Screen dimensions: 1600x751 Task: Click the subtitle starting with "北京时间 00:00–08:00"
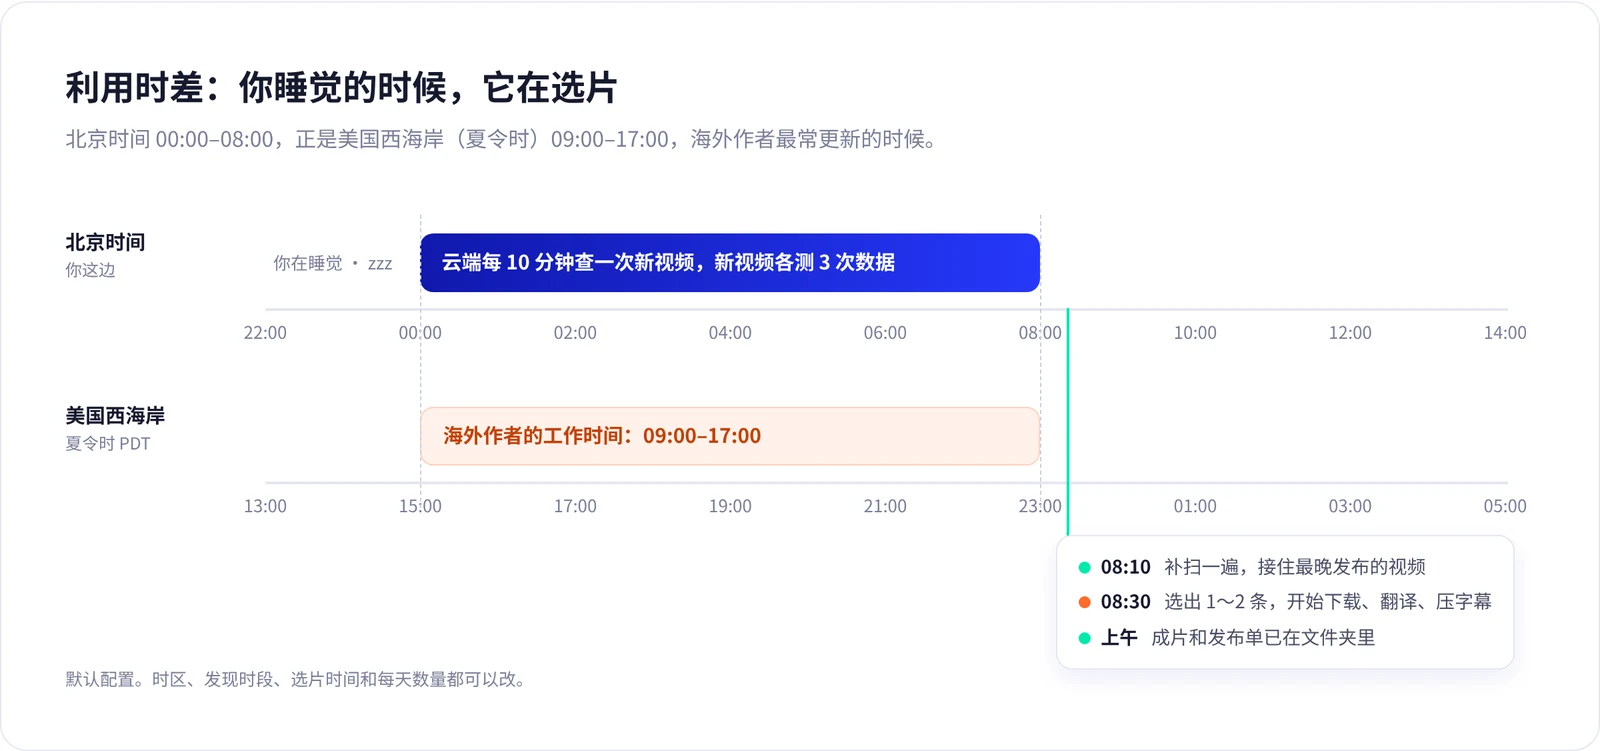point(501,139)
